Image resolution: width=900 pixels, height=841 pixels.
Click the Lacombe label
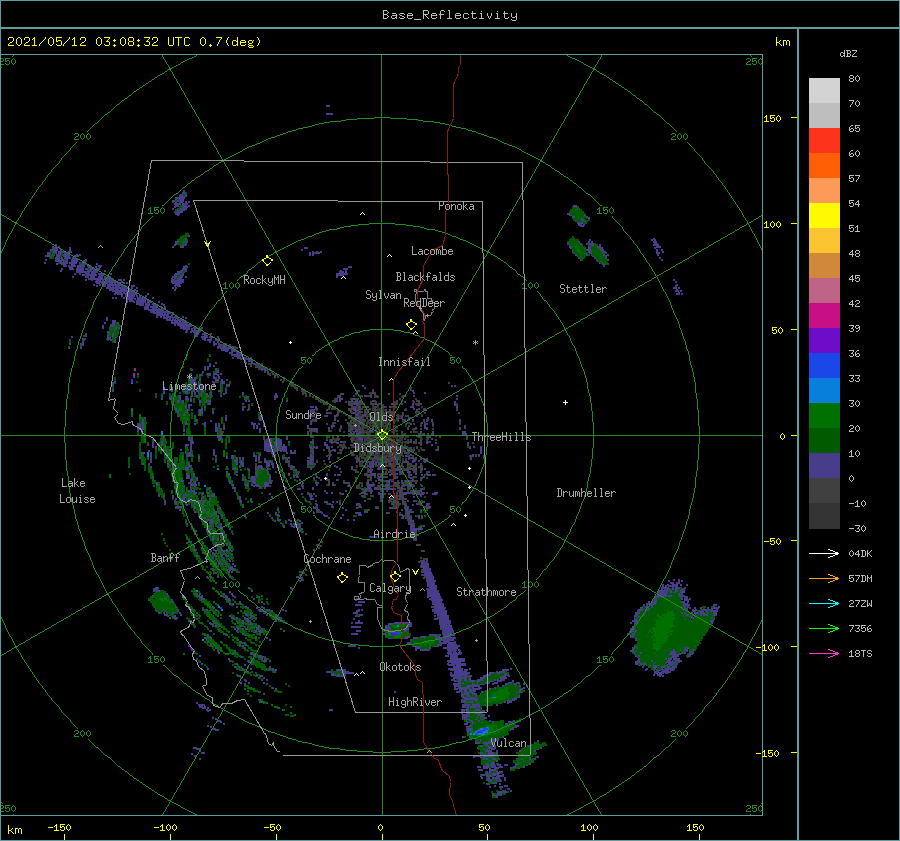click(432, 251)
